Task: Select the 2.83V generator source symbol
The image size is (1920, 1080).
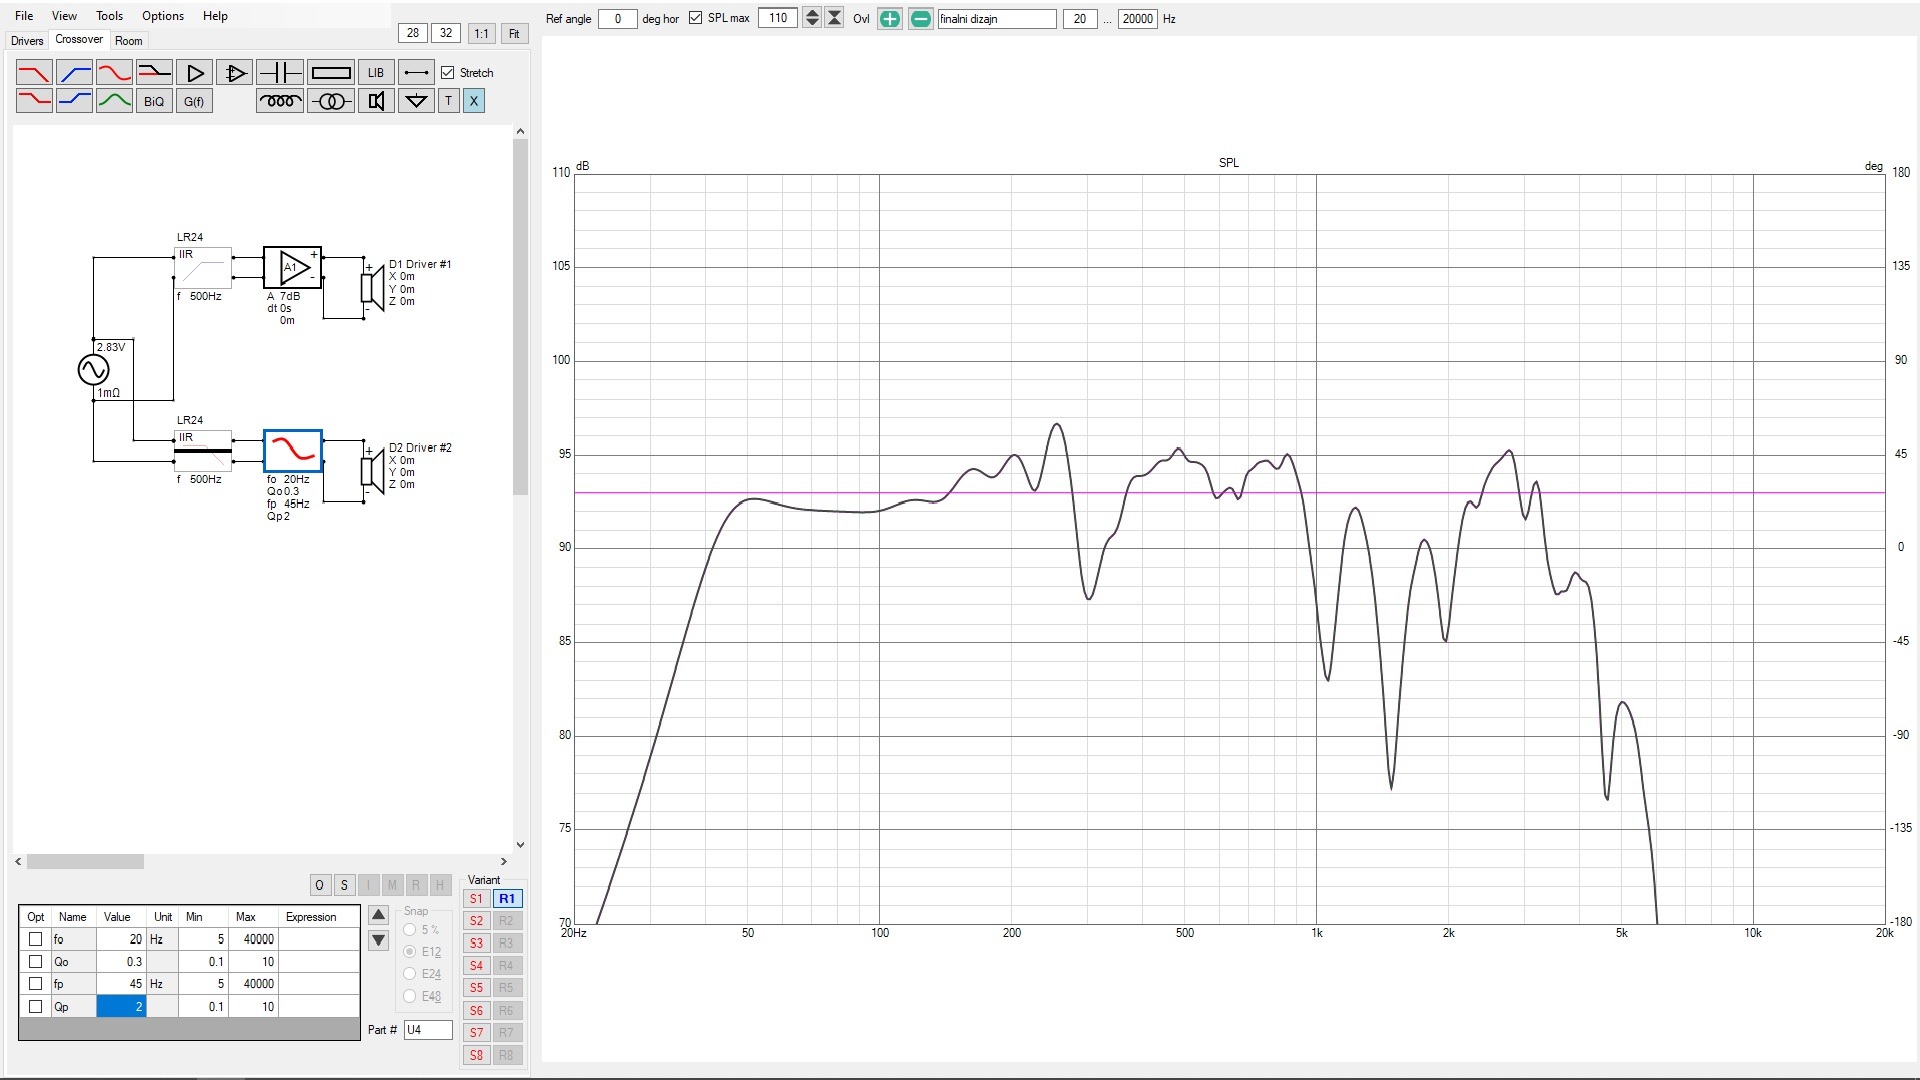Action: pos(93,370)
